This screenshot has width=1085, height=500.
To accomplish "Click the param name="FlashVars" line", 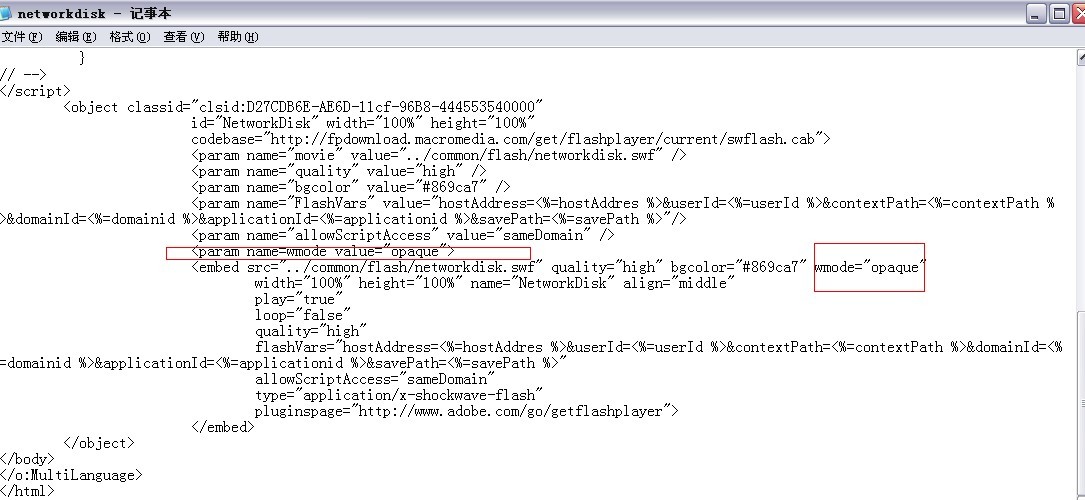I will tap(623, 203).
